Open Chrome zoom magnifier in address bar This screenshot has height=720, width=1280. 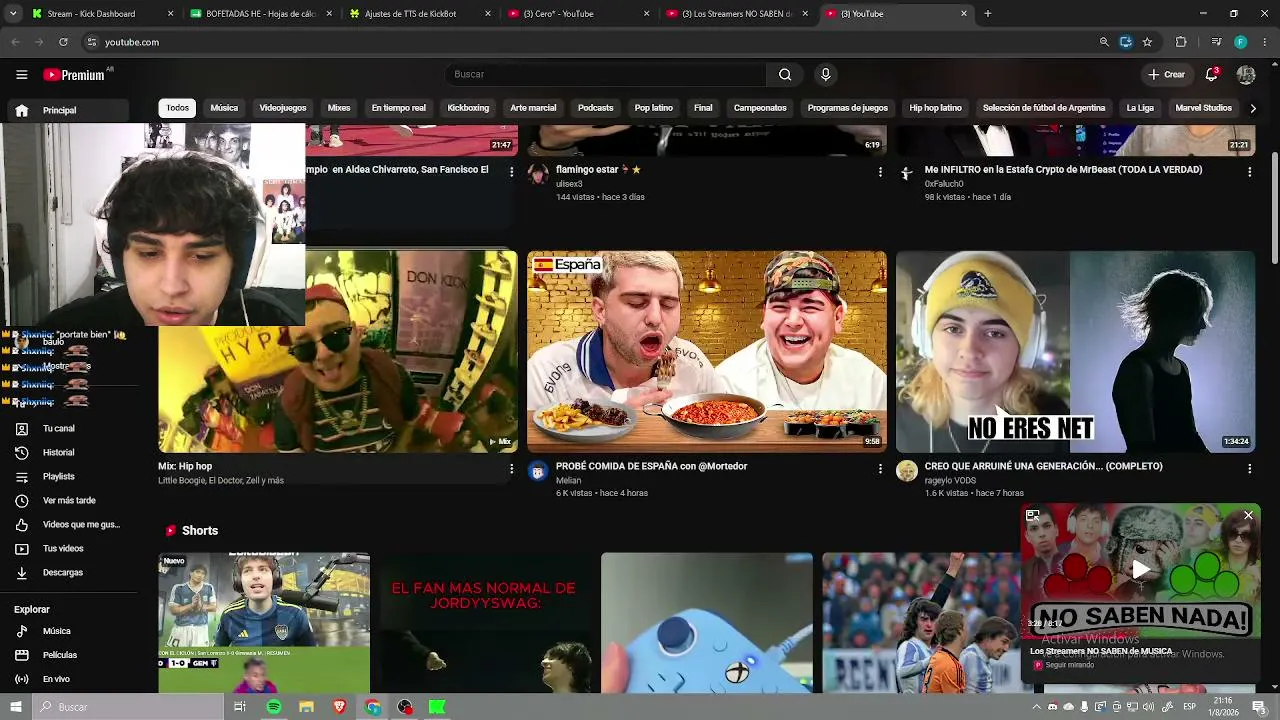click(1104, 42)
